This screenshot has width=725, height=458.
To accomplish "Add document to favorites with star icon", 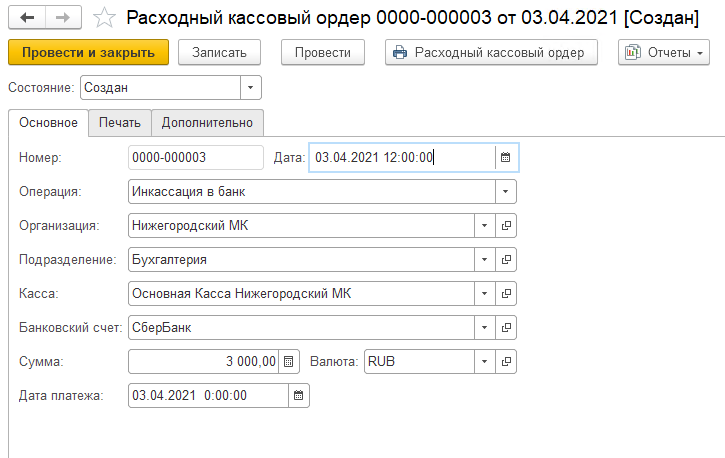I will [x=104, y=17].
